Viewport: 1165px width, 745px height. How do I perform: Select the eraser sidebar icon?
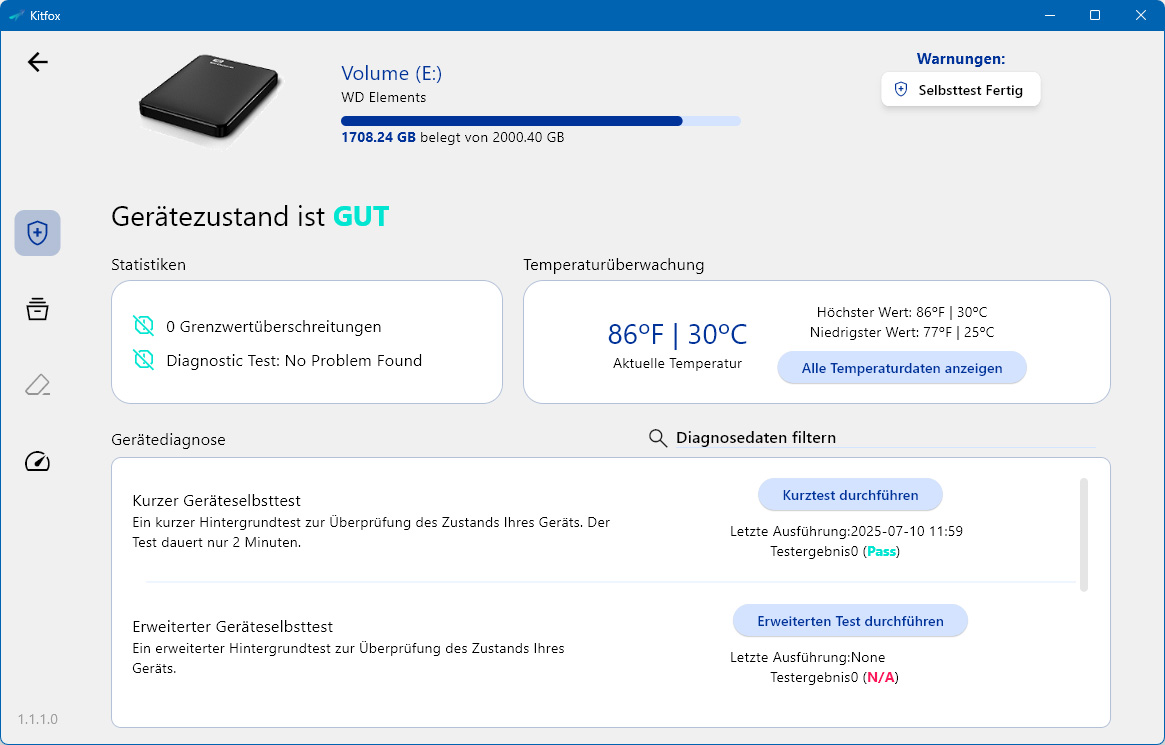coord(37,385)
